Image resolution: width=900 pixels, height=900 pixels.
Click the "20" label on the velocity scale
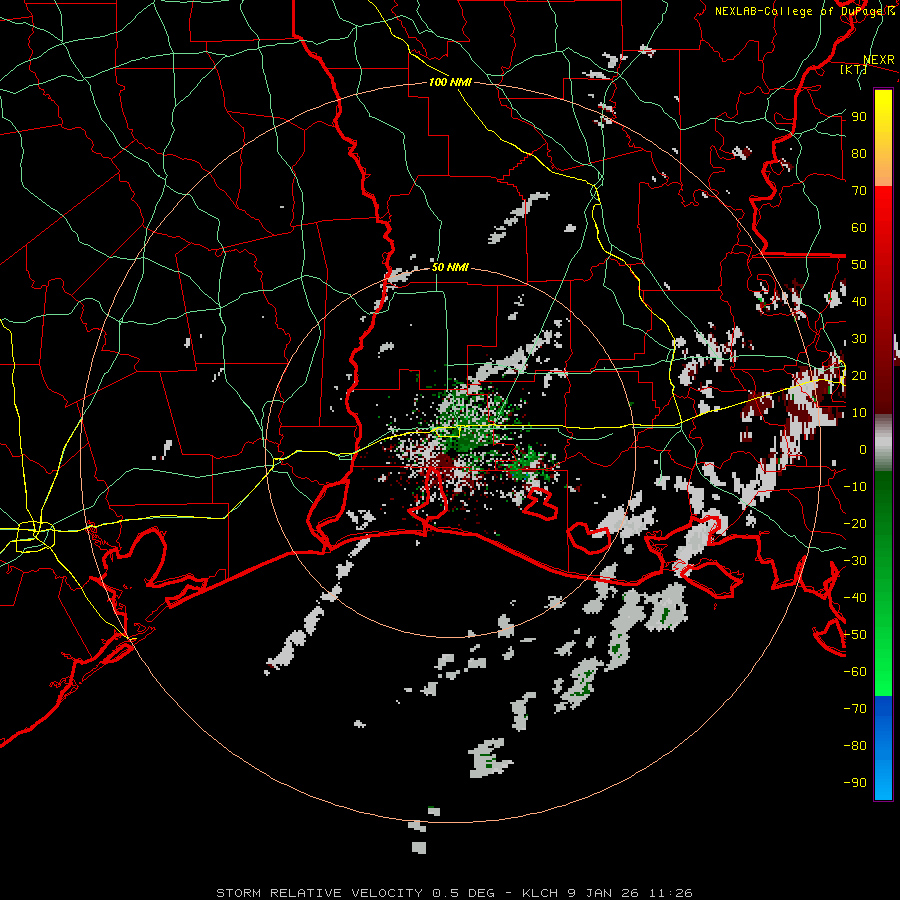point(859,376)
